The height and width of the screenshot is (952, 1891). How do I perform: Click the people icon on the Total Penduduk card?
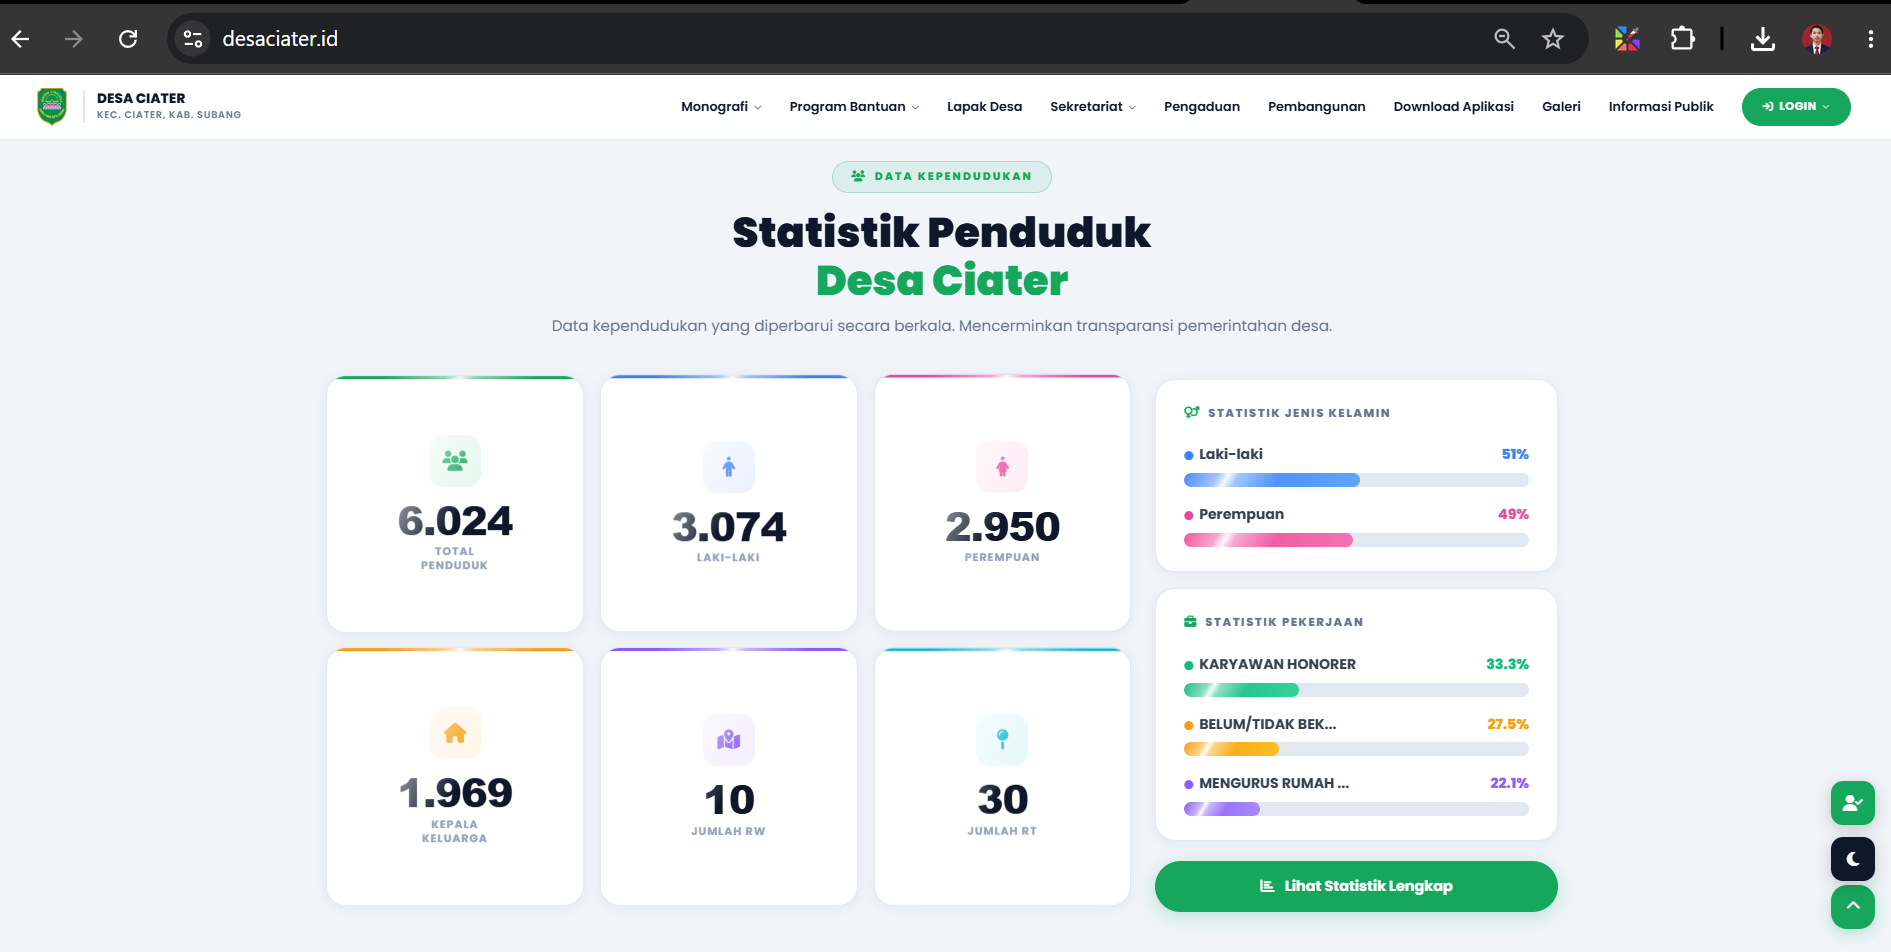click(x=455, y=461)
